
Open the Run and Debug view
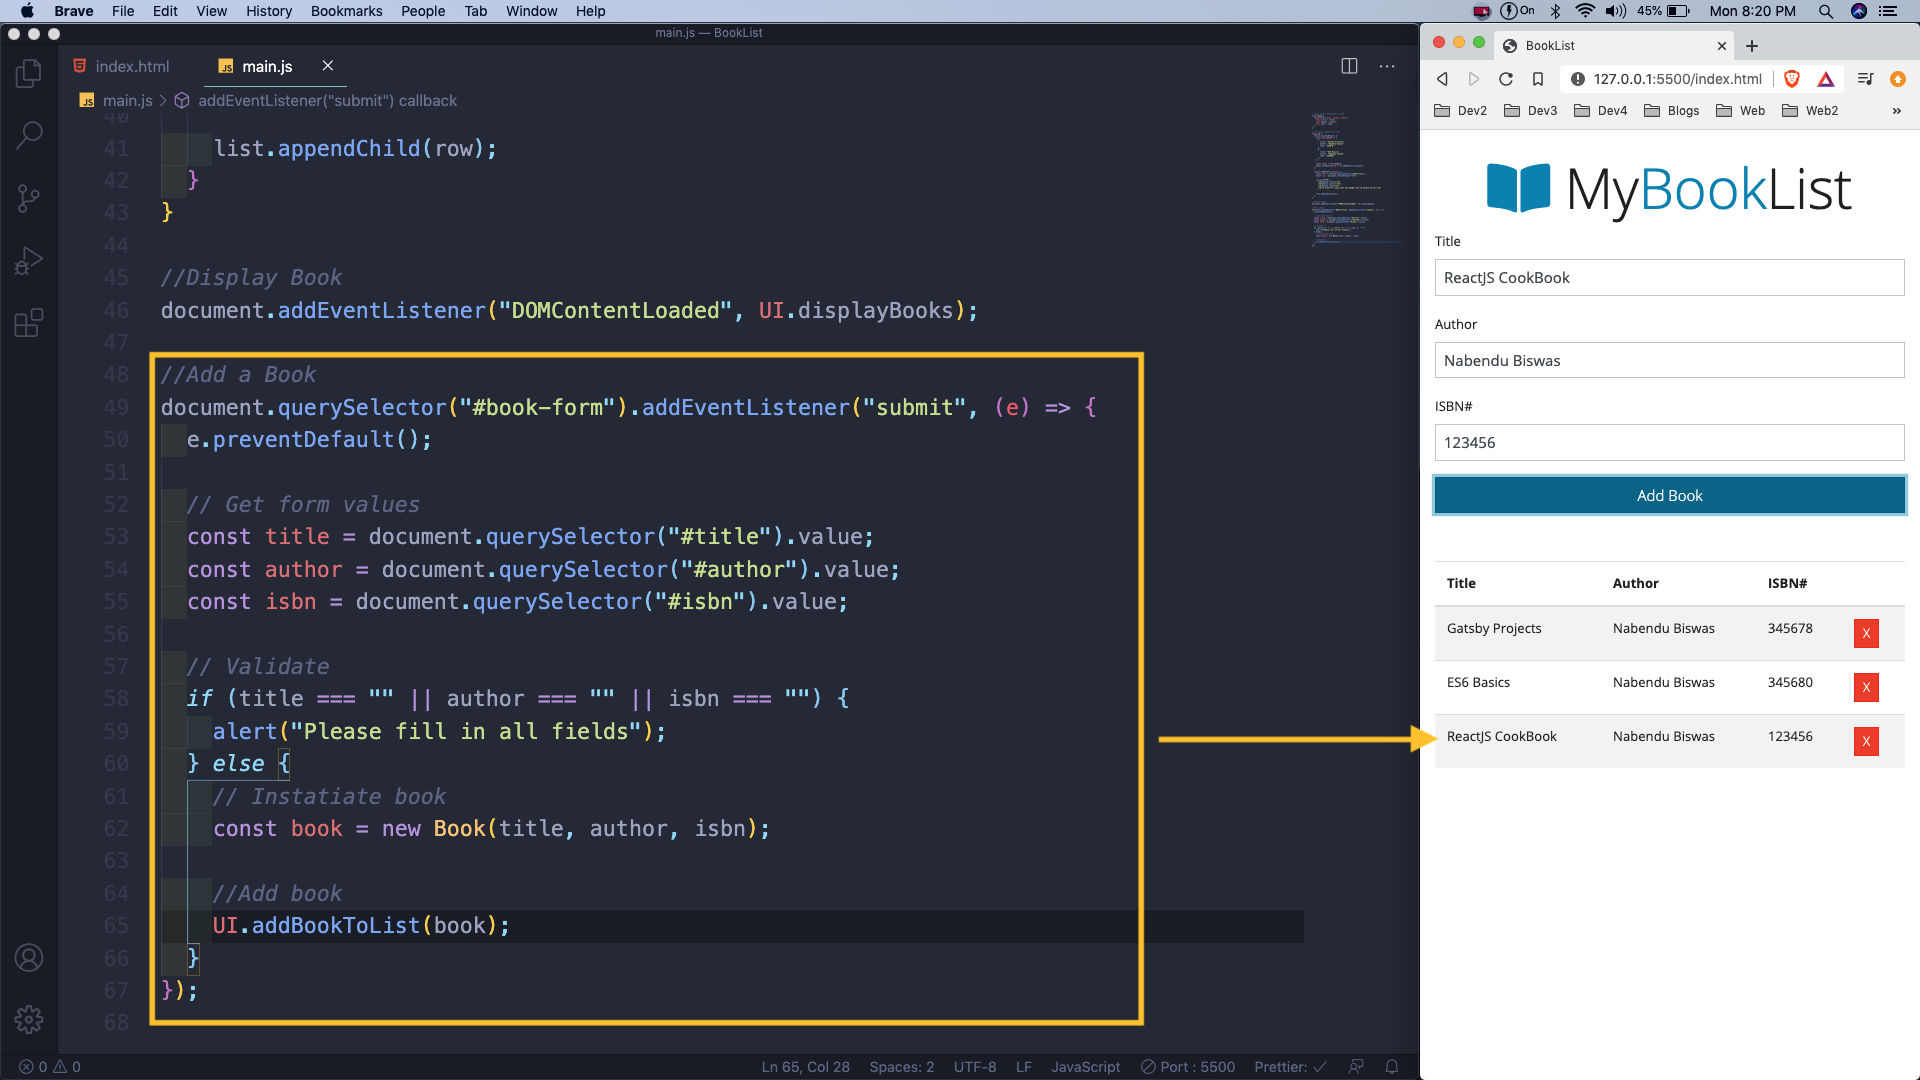tap(29, 261)
